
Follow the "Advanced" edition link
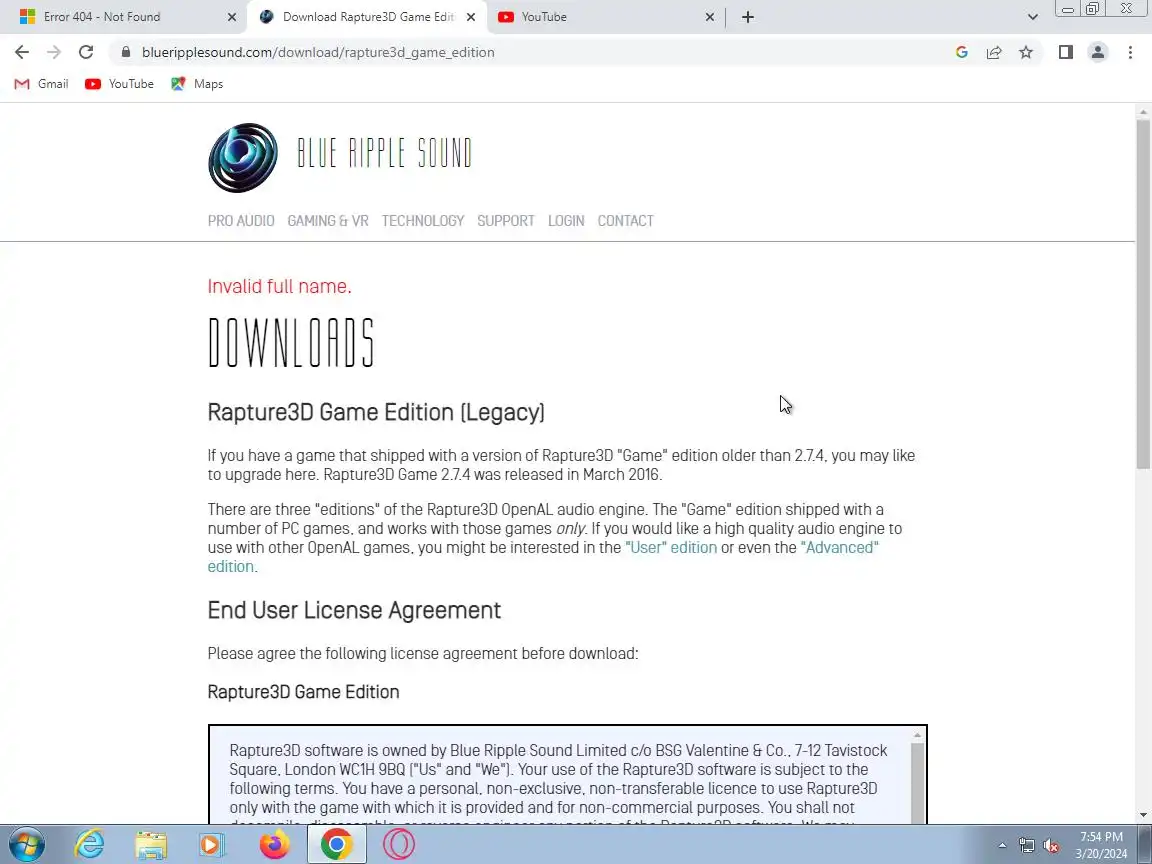coord(840,548)
